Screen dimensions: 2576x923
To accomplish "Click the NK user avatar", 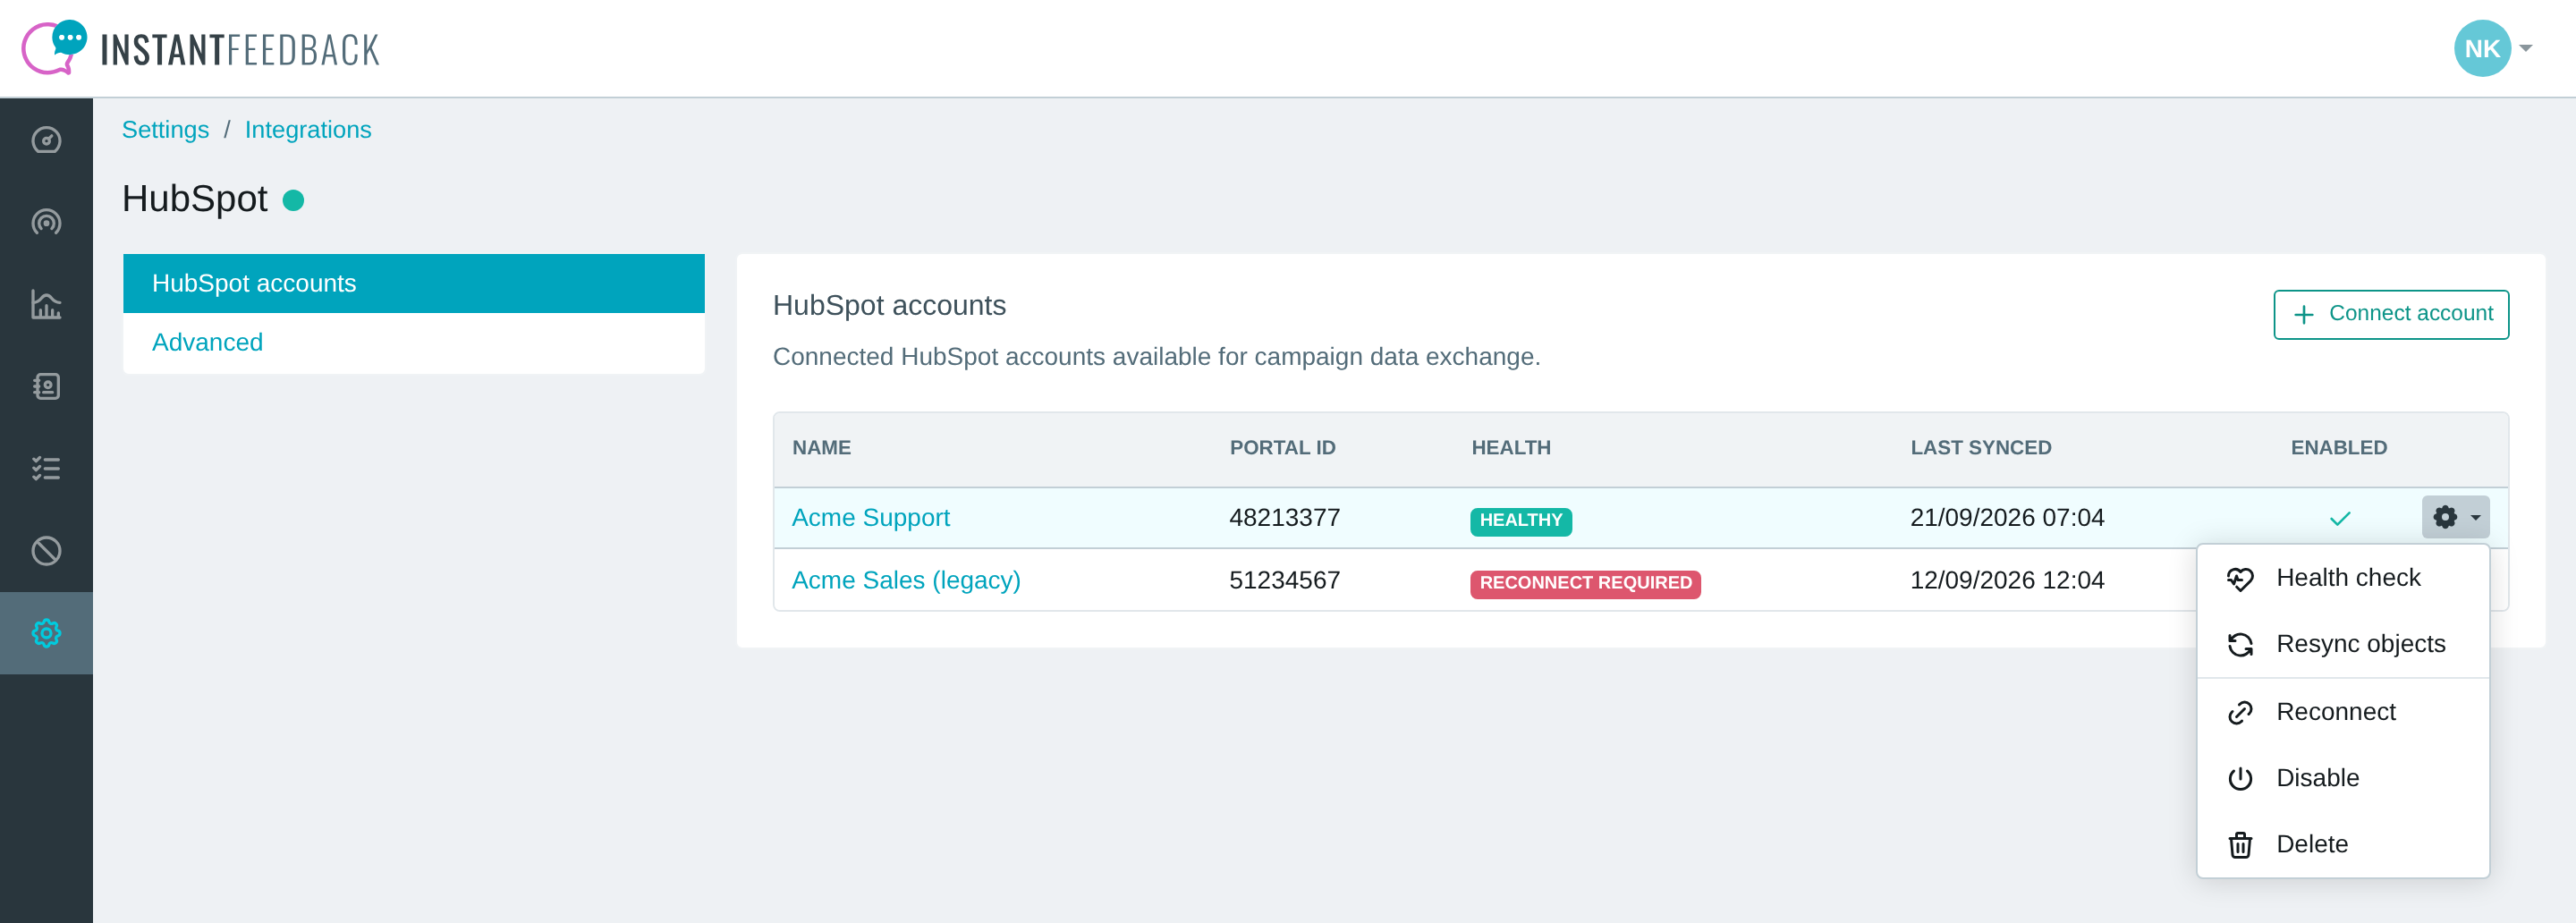I will (x=2482, y=48).
